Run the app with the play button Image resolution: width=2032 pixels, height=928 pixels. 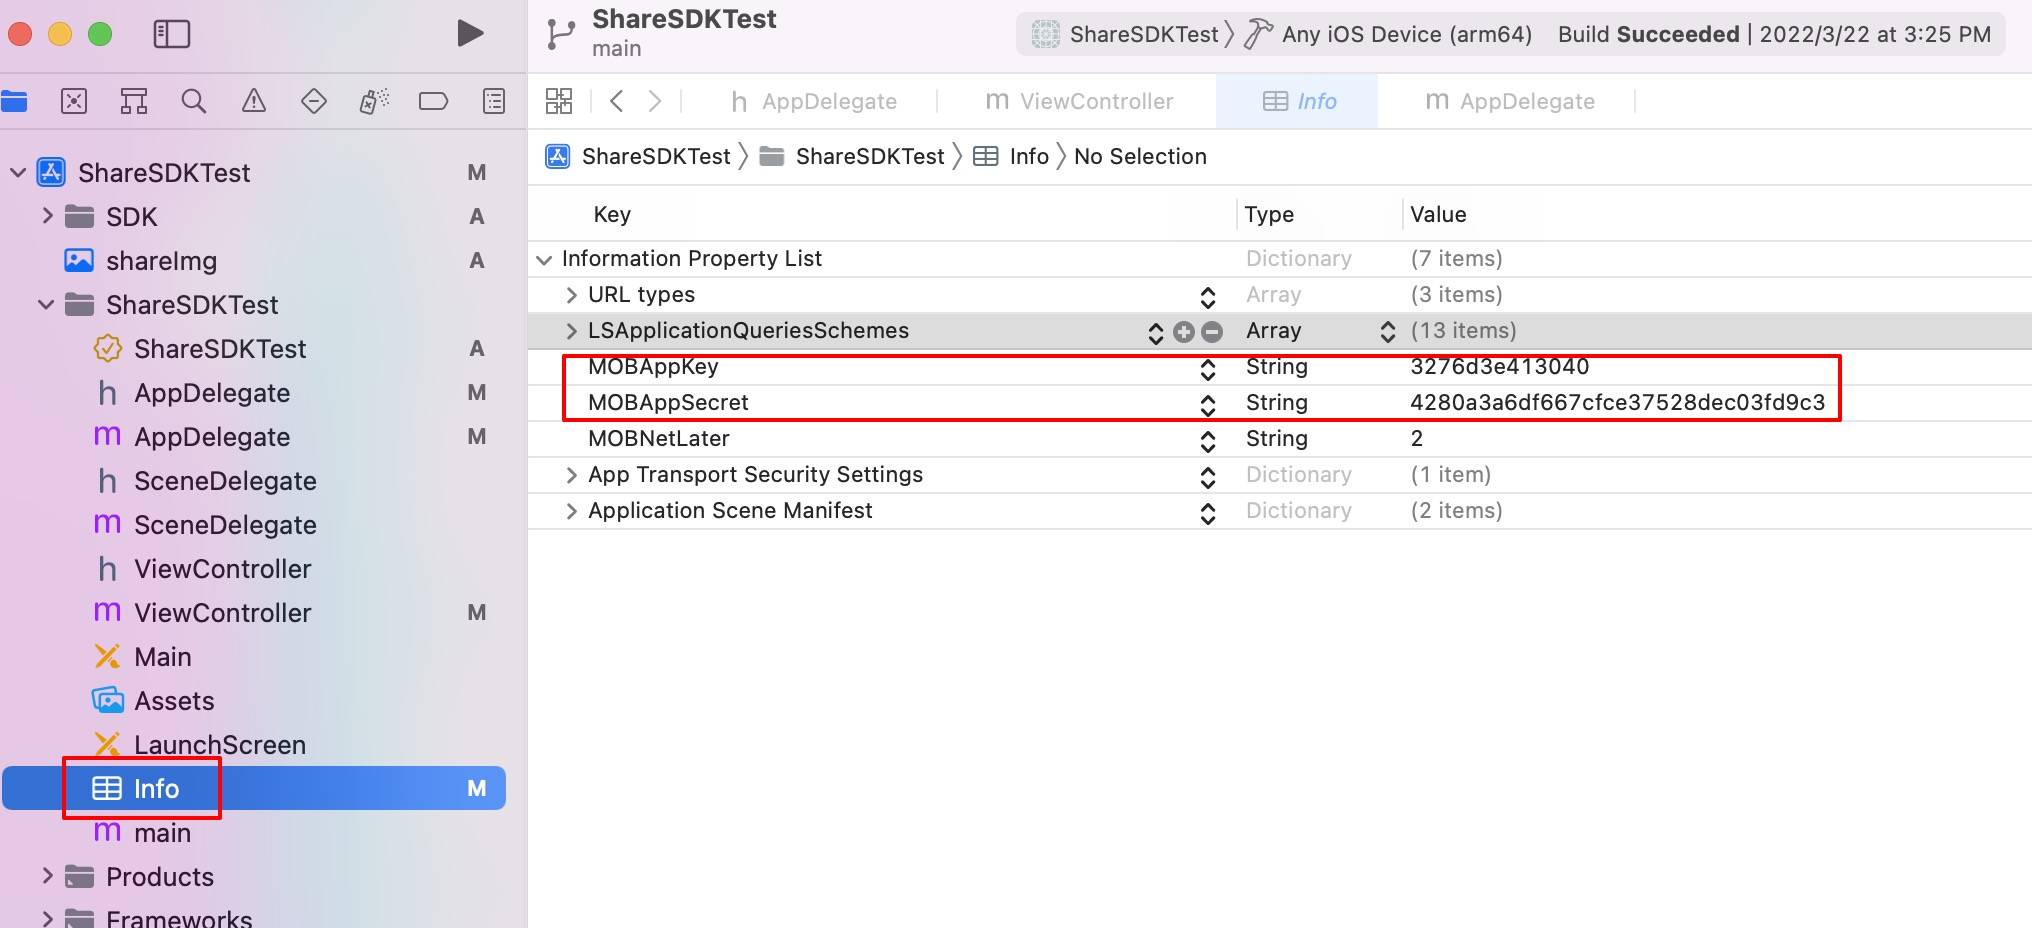[469, 33]
